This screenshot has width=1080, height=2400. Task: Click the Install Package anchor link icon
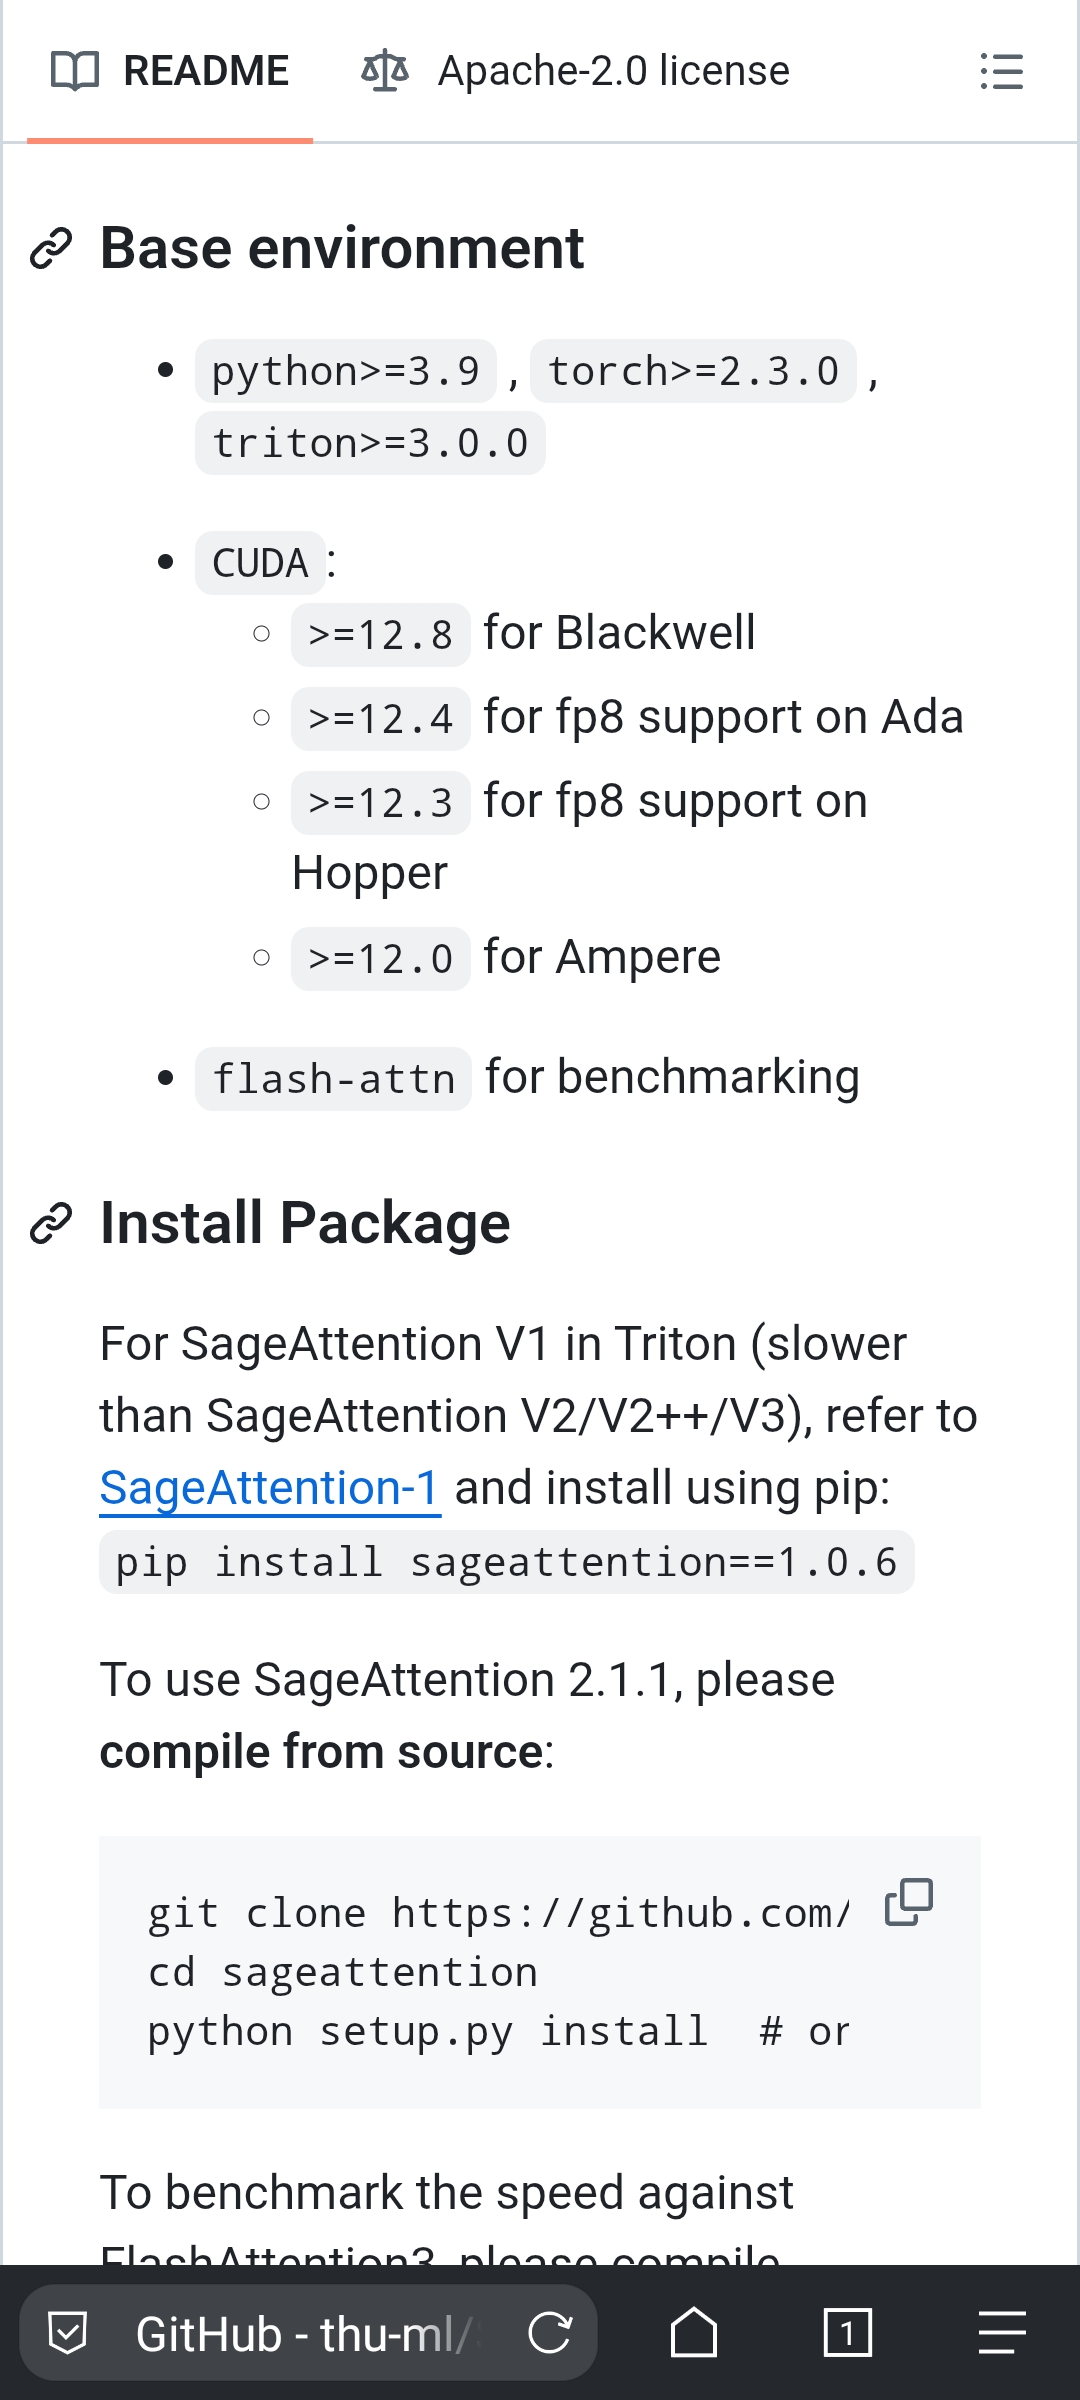51,1223
